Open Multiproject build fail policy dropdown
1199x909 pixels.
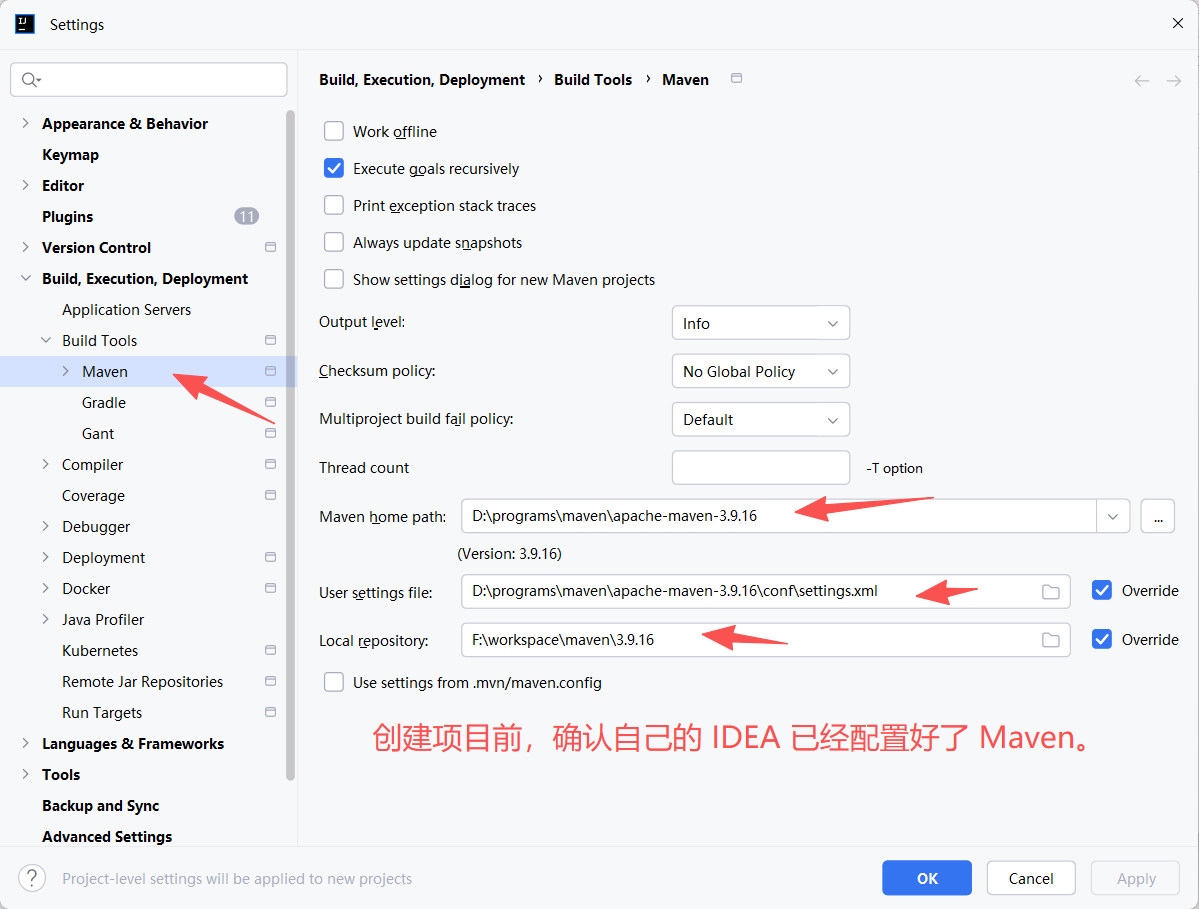tap(761, 420)
